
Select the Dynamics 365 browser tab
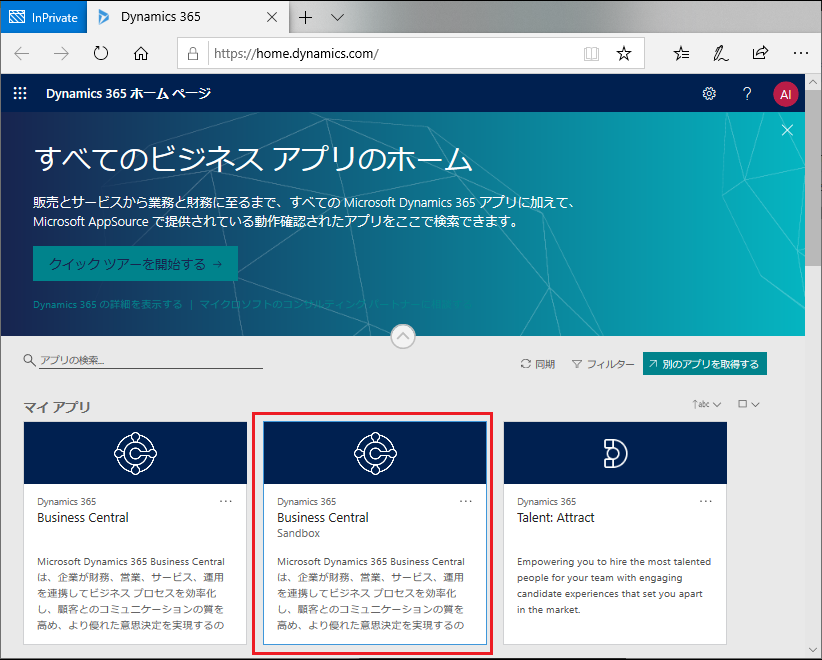[189, 17]
